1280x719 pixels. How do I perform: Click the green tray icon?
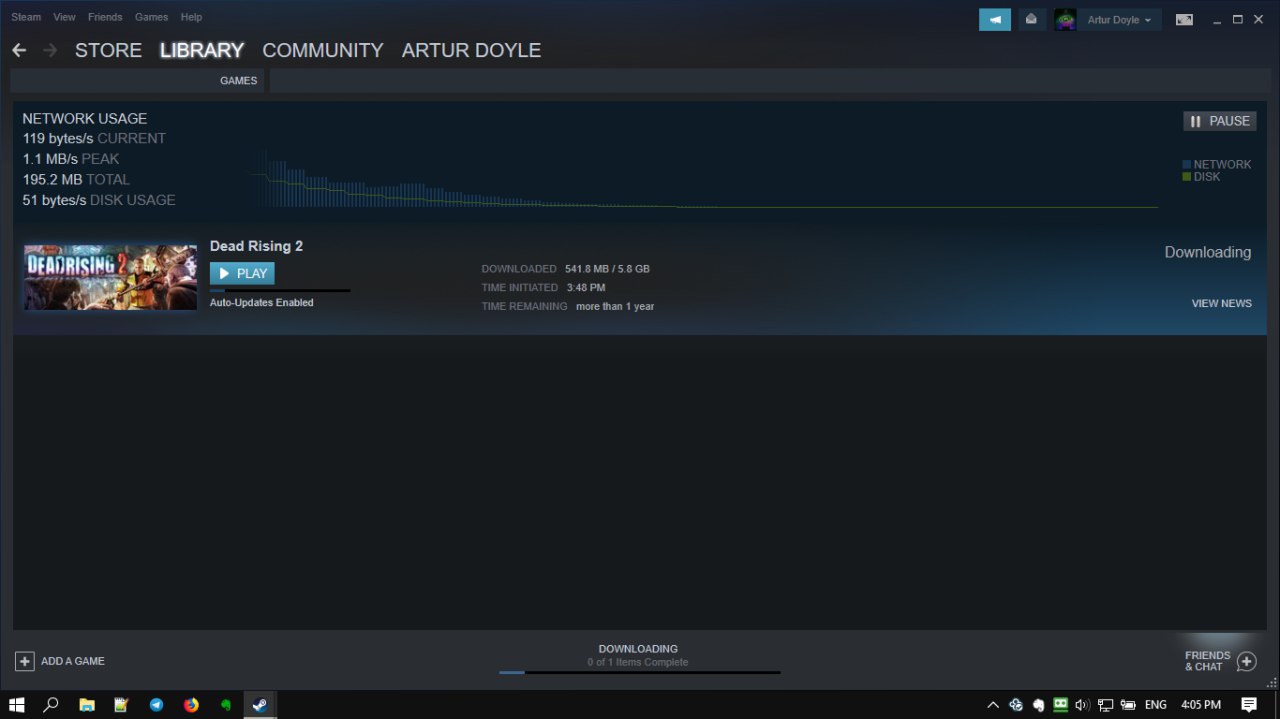point(1060,705)
